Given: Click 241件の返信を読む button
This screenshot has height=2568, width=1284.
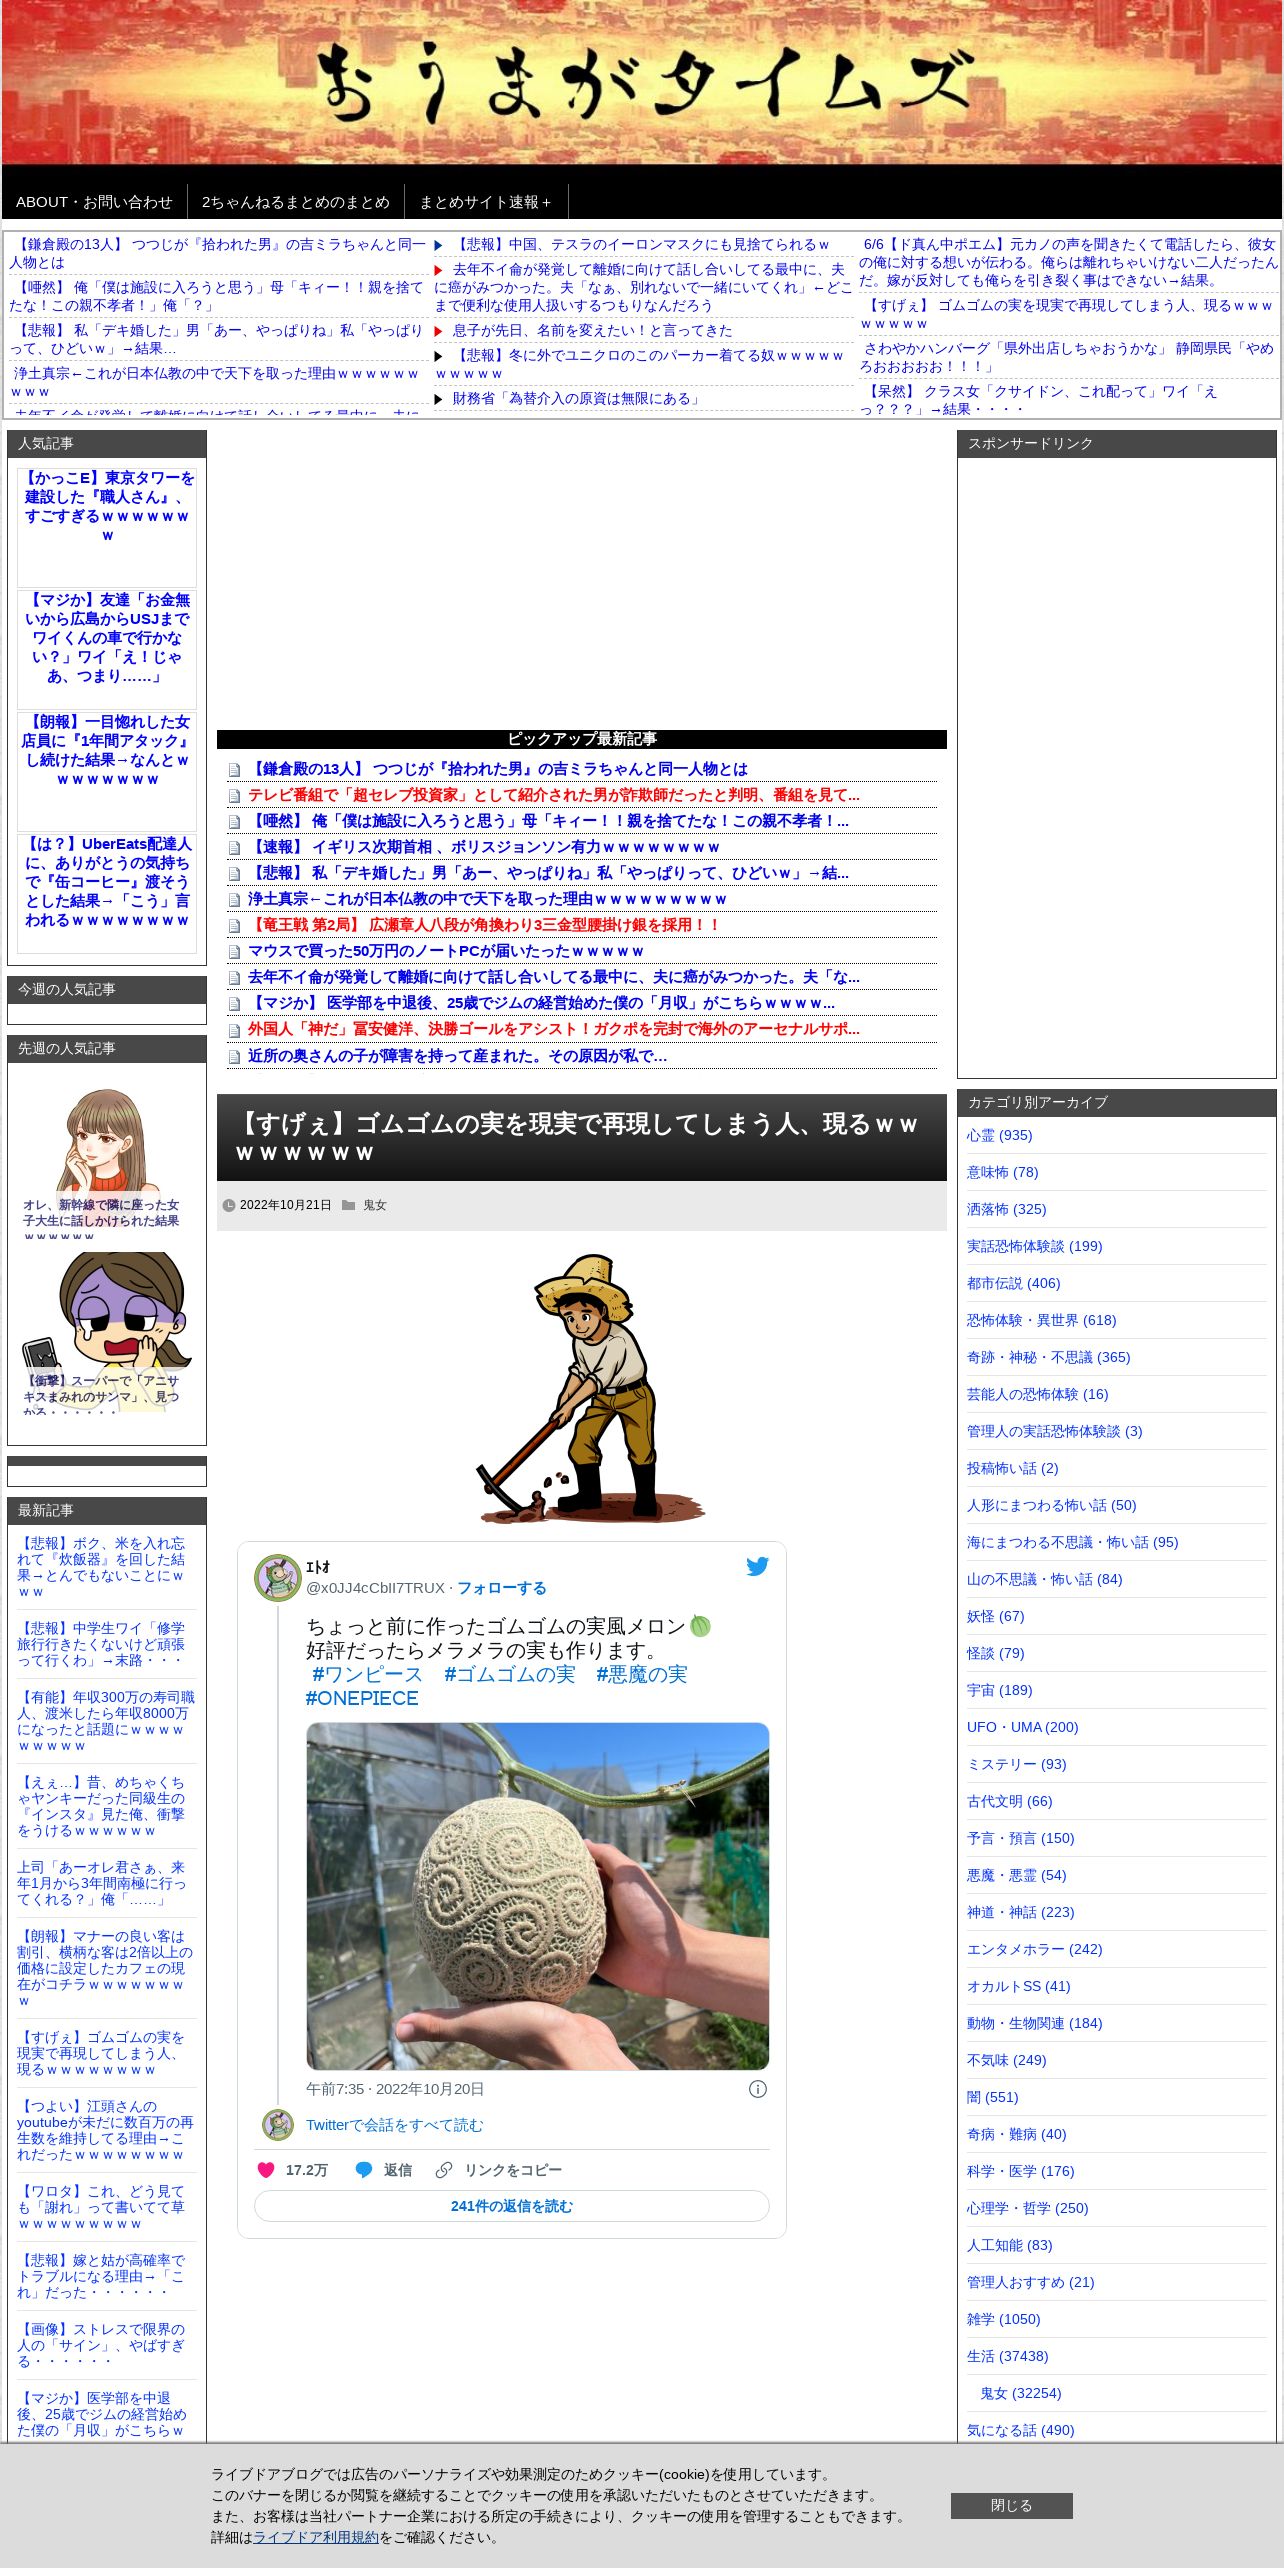Looking at the screenshot, I should click(x=512, y=2206).
